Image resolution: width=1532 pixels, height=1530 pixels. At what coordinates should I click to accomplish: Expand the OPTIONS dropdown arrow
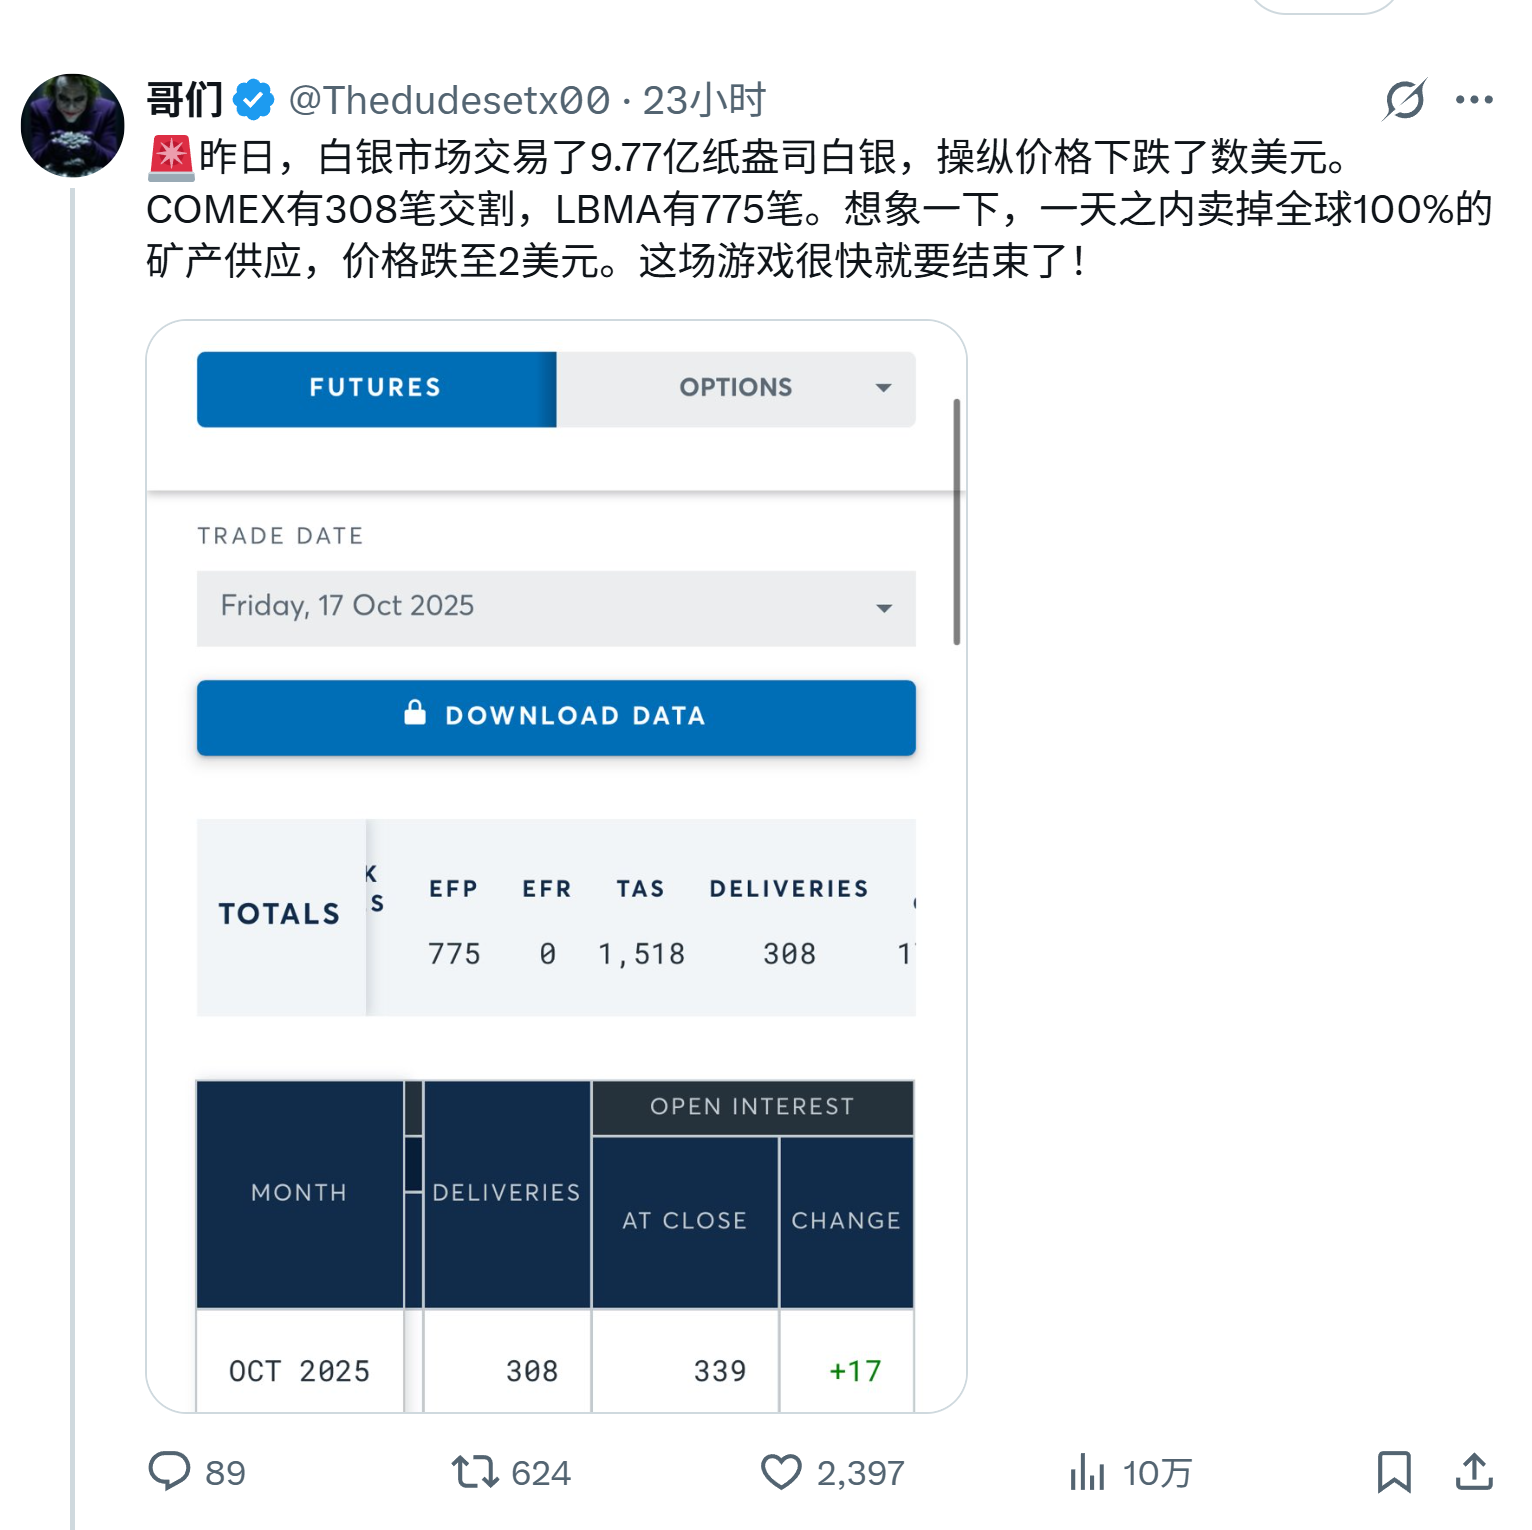pos(883,388)
